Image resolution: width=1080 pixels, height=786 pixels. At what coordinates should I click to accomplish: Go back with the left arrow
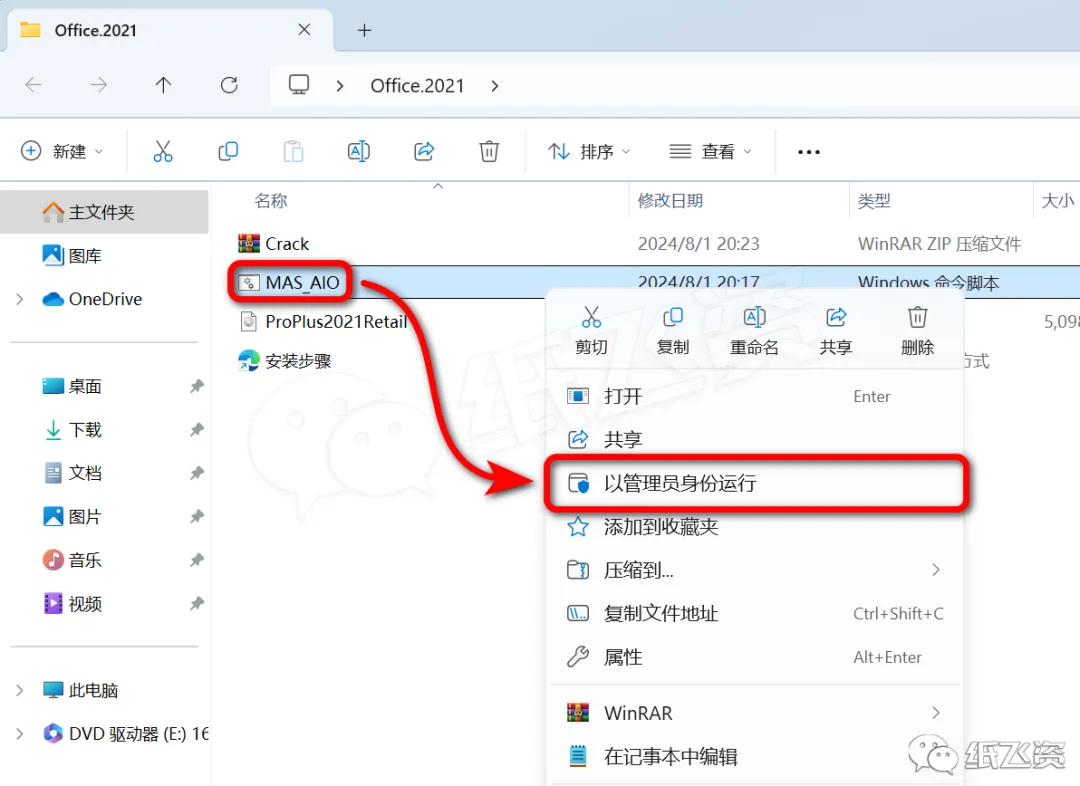pyautogui.click(x=33, y=85)
